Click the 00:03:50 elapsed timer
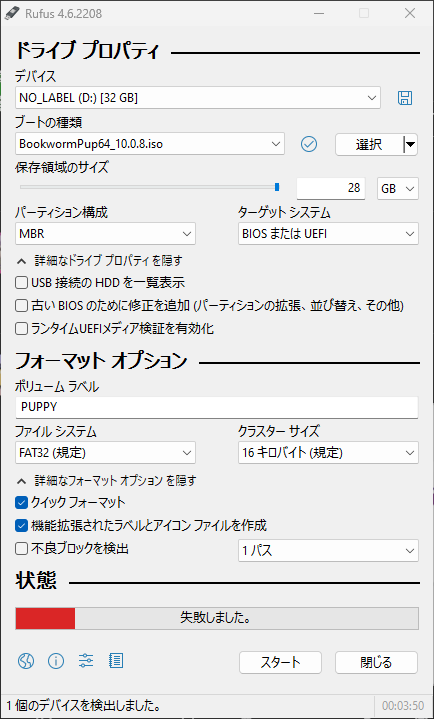Screen dimensions: 434x719 403,704
